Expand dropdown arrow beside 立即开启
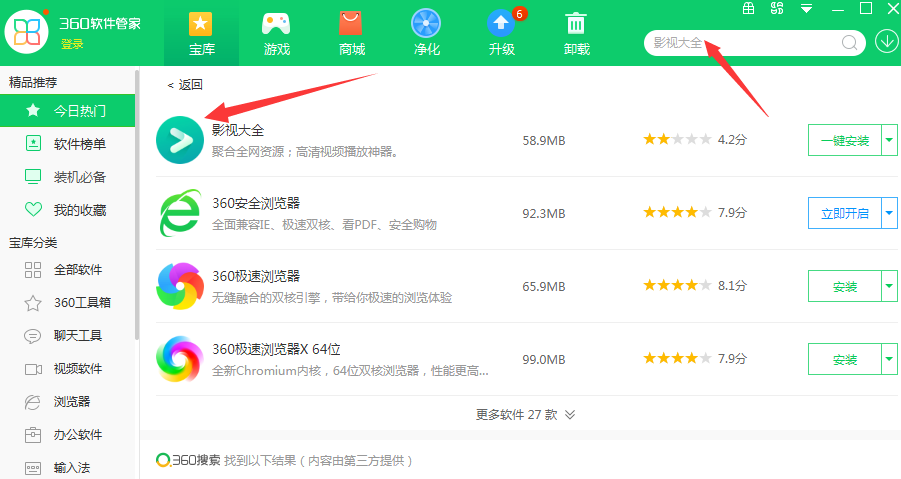 click(x=889, y=213)
